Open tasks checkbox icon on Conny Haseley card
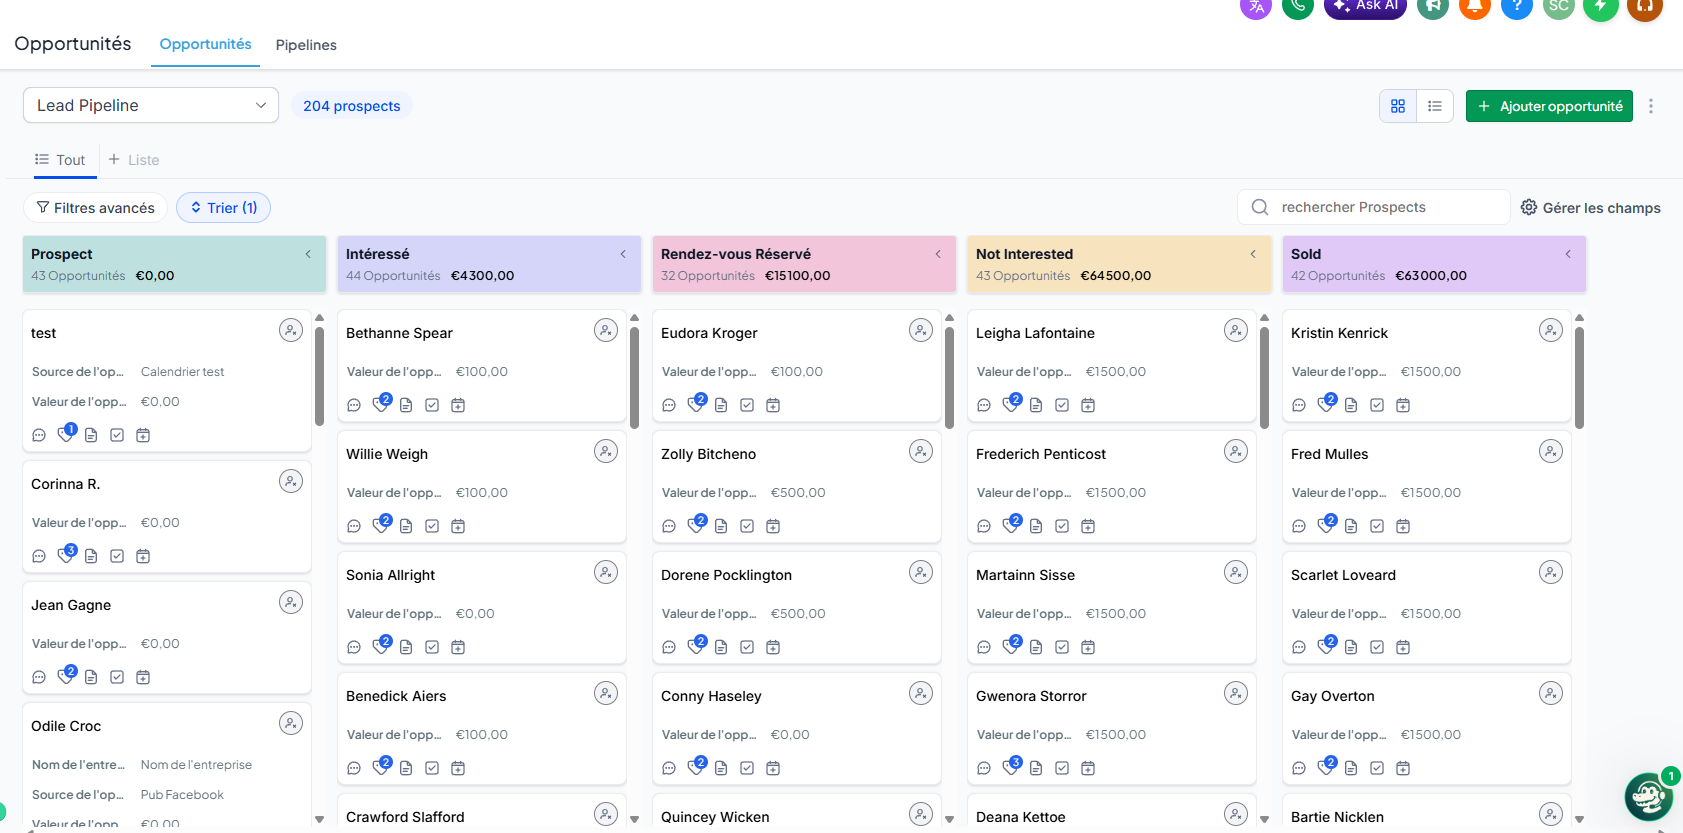 [x=747, y=768]
